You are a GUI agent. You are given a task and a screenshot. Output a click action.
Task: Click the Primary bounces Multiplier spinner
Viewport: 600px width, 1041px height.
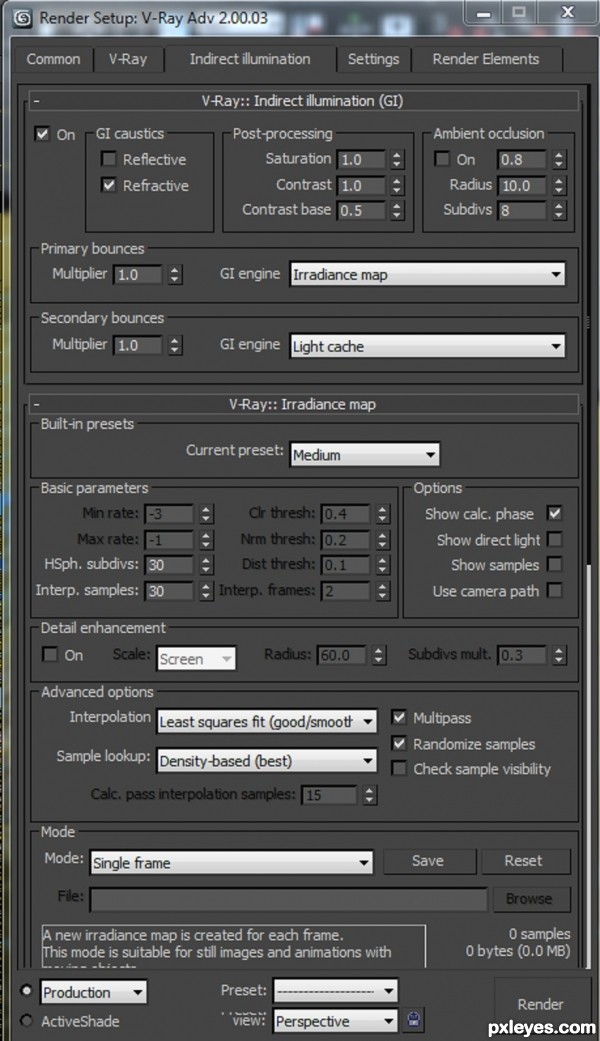coord(175,274)
